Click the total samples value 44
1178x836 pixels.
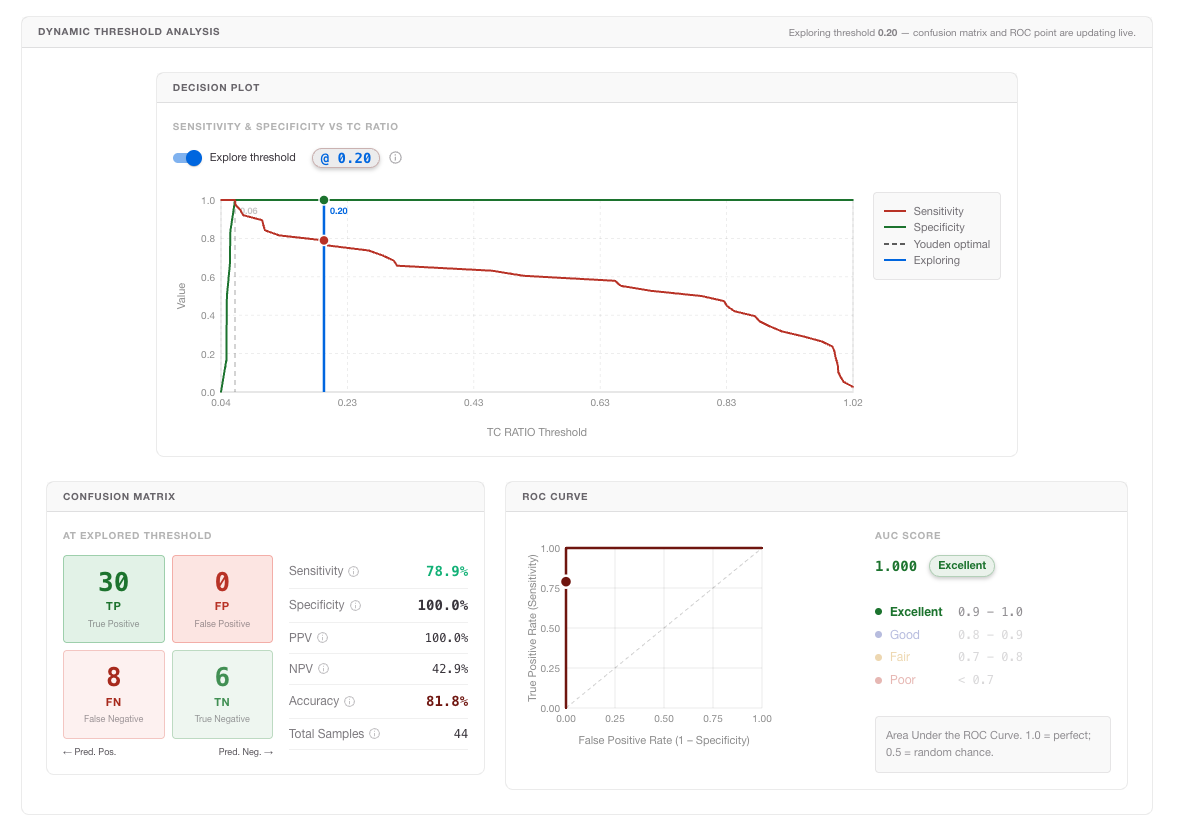(x=461, y=734)
